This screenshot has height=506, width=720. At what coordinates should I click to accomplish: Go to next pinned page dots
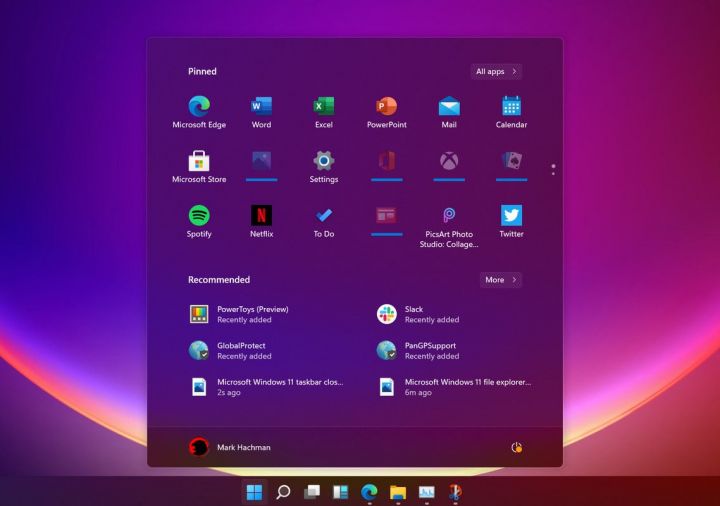553,169
